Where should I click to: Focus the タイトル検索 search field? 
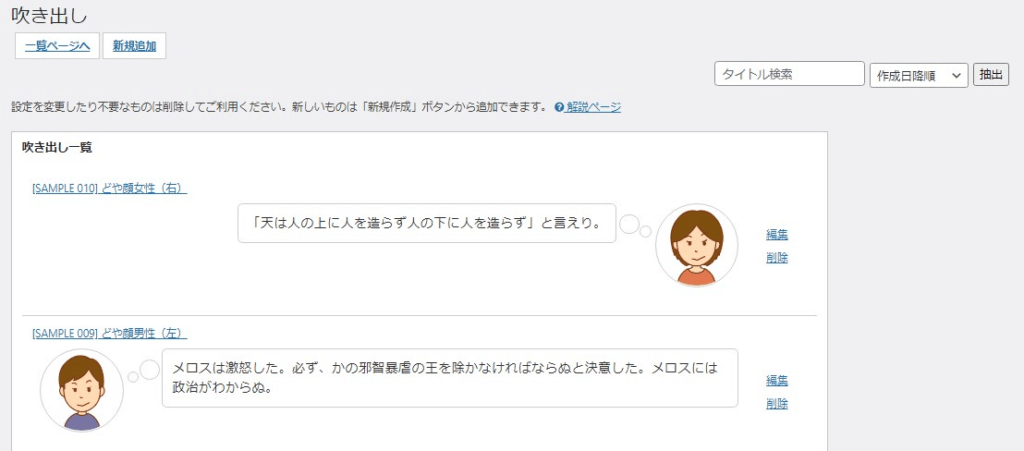tap(790, 74)
